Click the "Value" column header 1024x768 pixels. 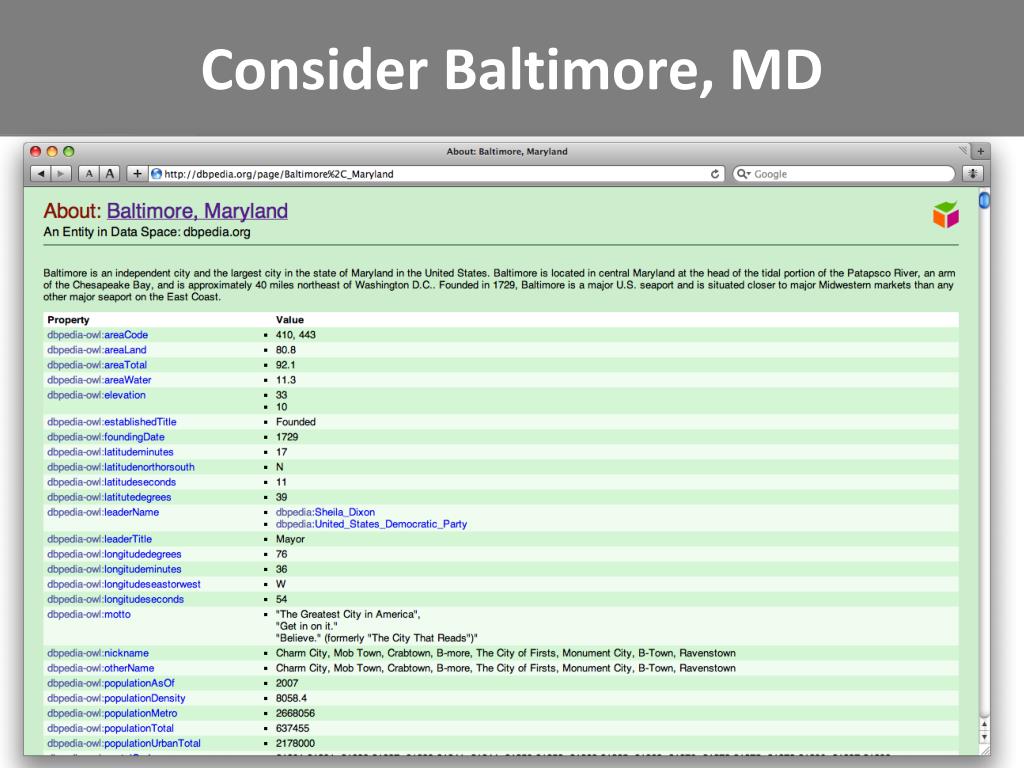(x=290, y=320)
